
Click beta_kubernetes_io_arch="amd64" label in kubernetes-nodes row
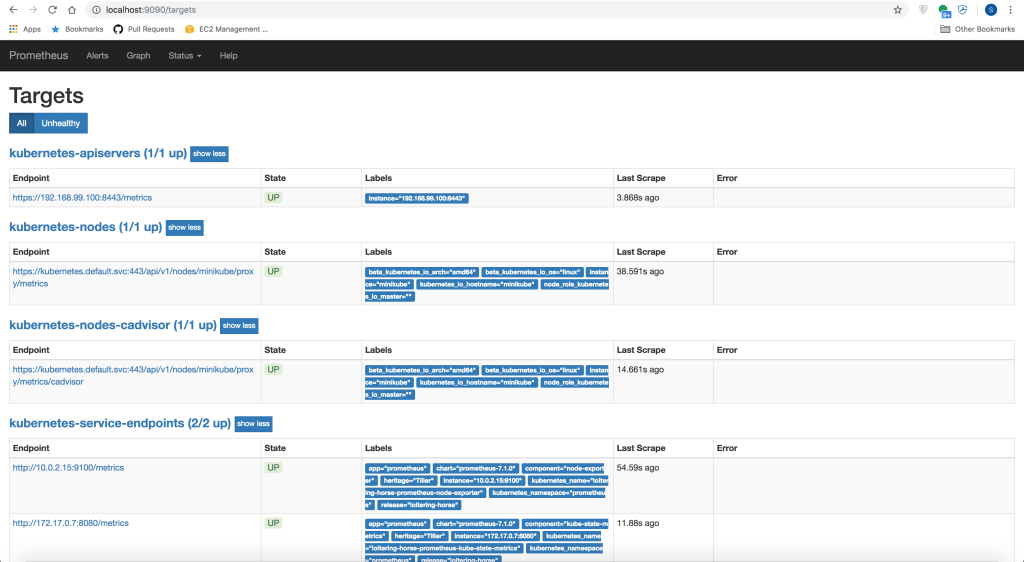tap(422, 272)
